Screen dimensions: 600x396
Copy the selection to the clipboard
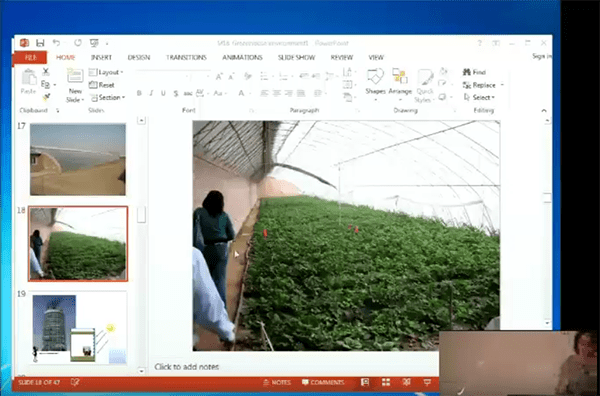(x=46, y=84)
